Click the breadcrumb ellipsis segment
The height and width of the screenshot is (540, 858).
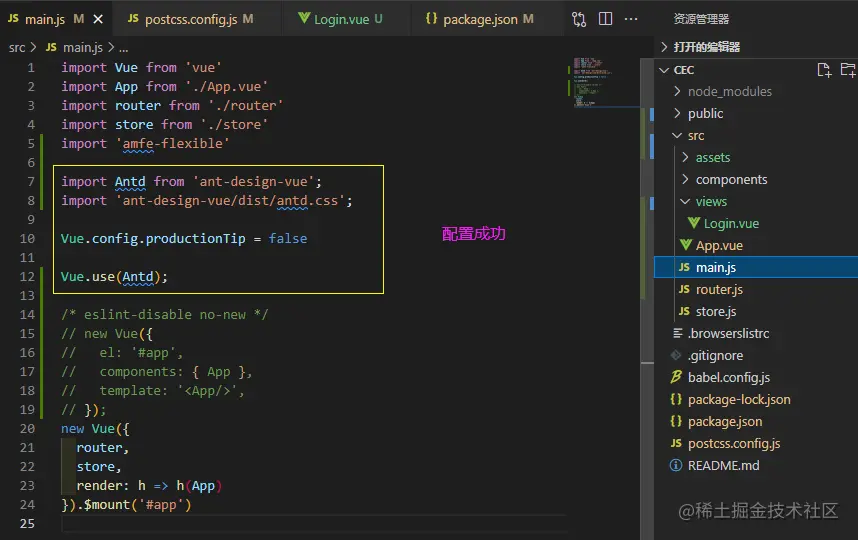tap(124, 48)
